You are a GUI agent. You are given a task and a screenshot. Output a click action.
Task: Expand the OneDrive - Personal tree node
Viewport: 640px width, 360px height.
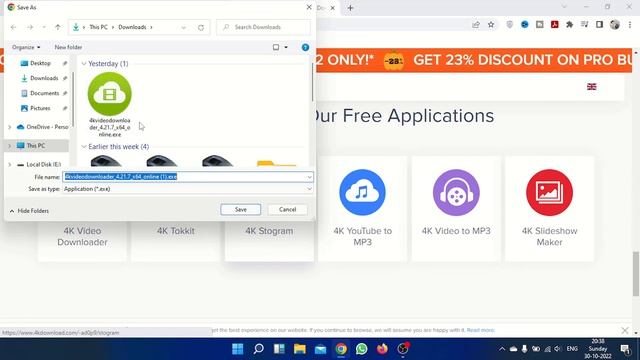10,127
